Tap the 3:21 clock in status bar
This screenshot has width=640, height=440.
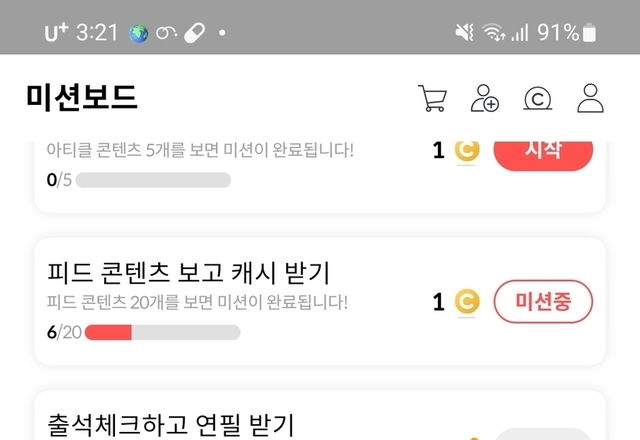click(x=97, y=33)
